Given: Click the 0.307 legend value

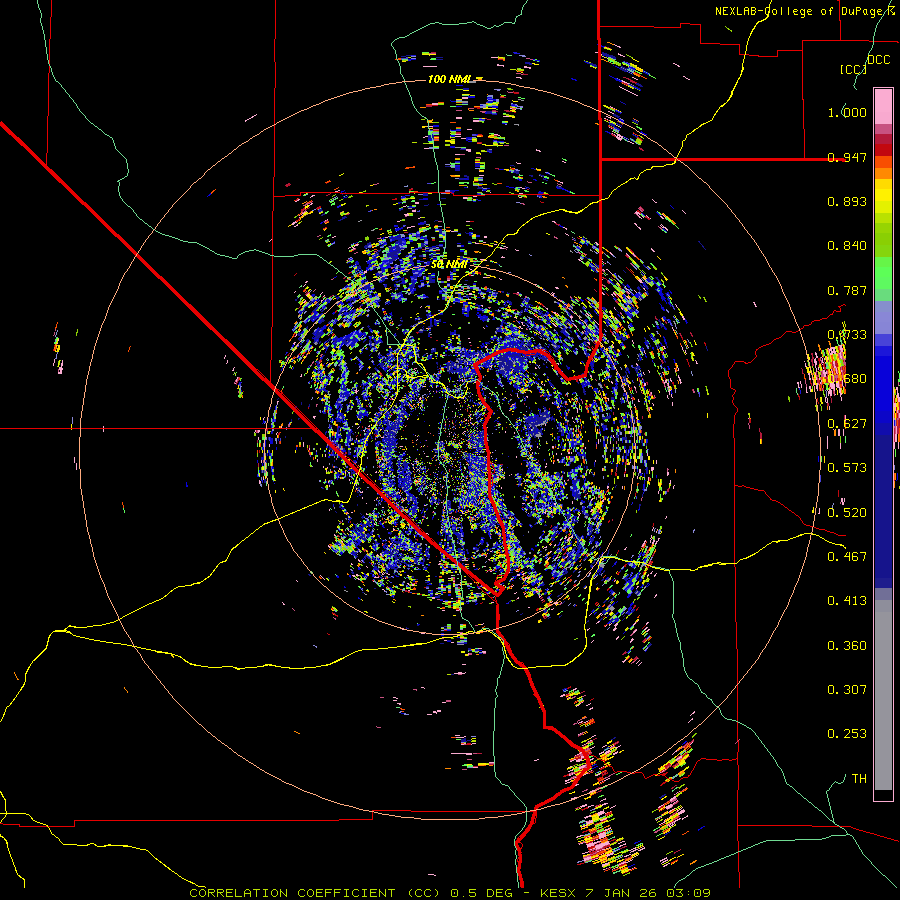Looking at the screenshot, I should pos(847,690).
